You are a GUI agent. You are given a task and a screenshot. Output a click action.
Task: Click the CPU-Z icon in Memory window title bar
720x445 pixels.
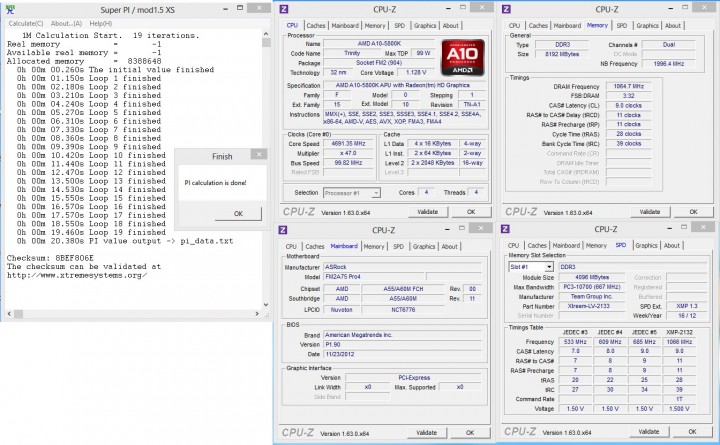[x=506, y=9]
